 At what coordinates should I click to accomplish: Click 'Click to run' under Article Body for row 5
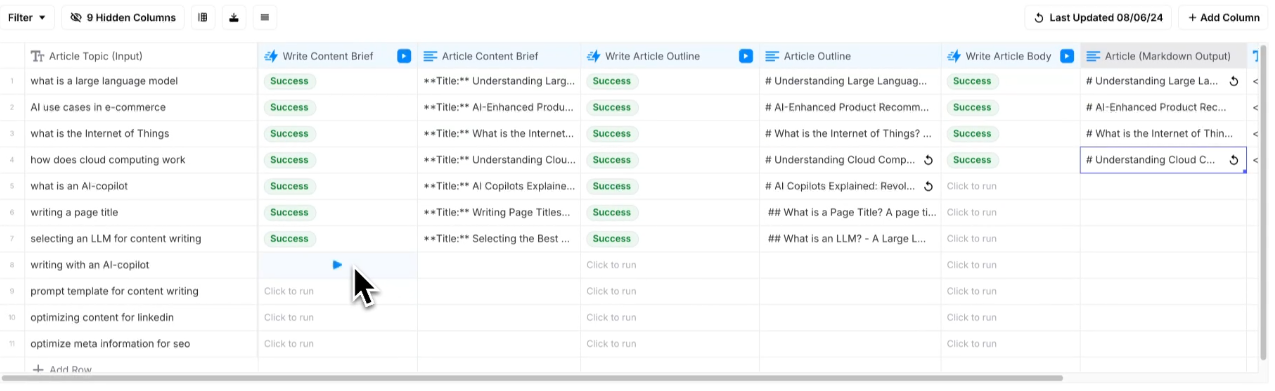[x=972, y=186]
